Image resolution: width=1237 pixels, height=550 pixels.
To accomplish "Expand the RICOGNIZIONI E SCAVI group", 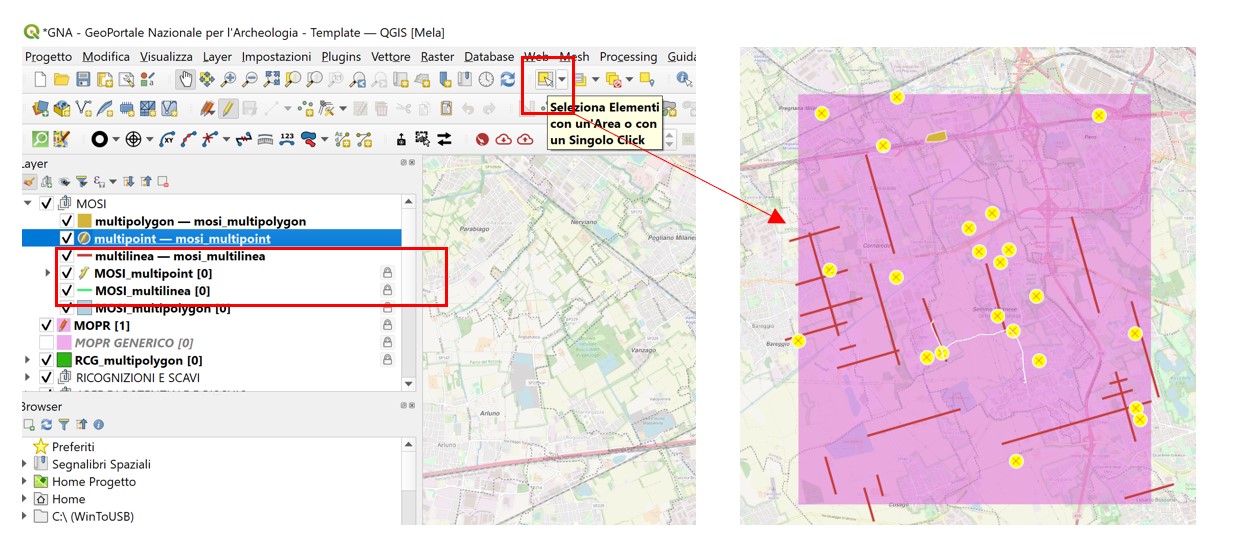I will tap(27, 377).
